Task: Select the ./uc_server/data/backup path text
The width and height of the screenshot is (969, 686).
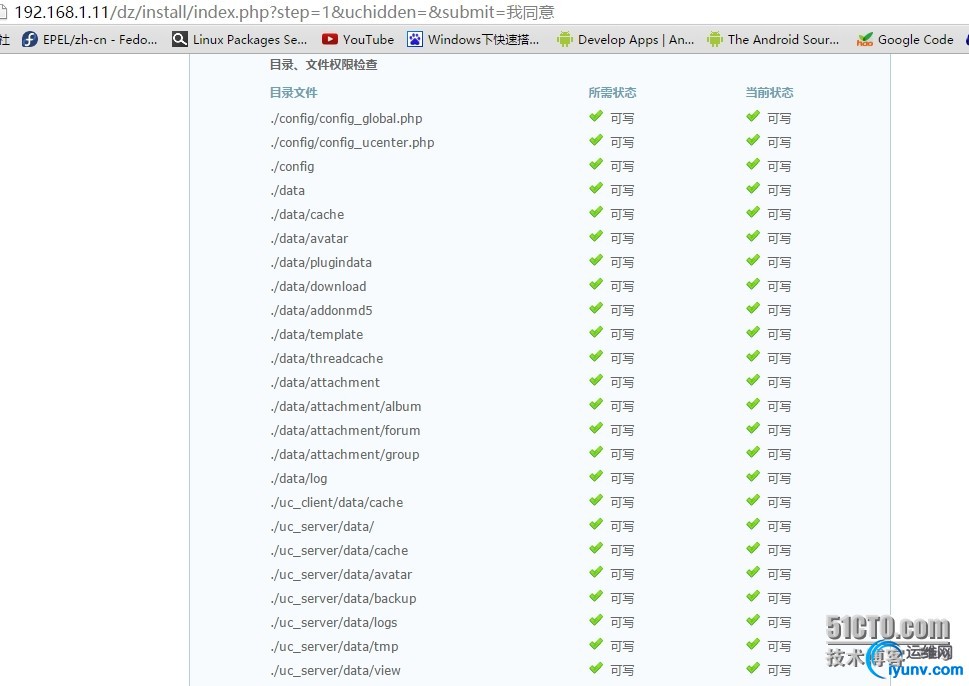Action: (343, 599)
